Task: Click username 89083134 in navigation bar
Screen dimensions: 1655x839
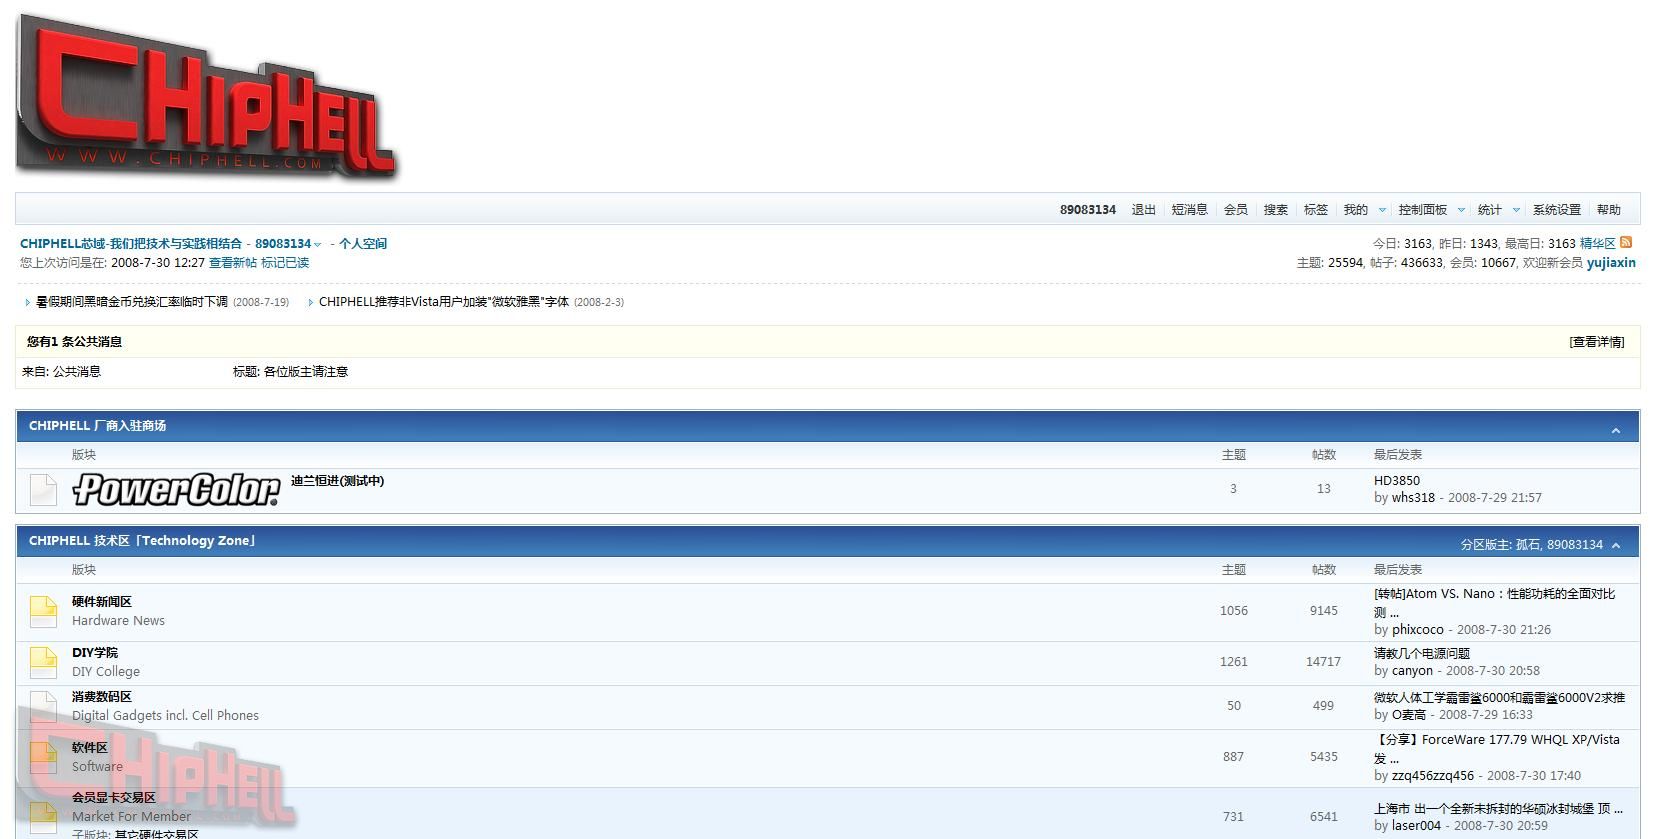Action: coord(1087,210)
